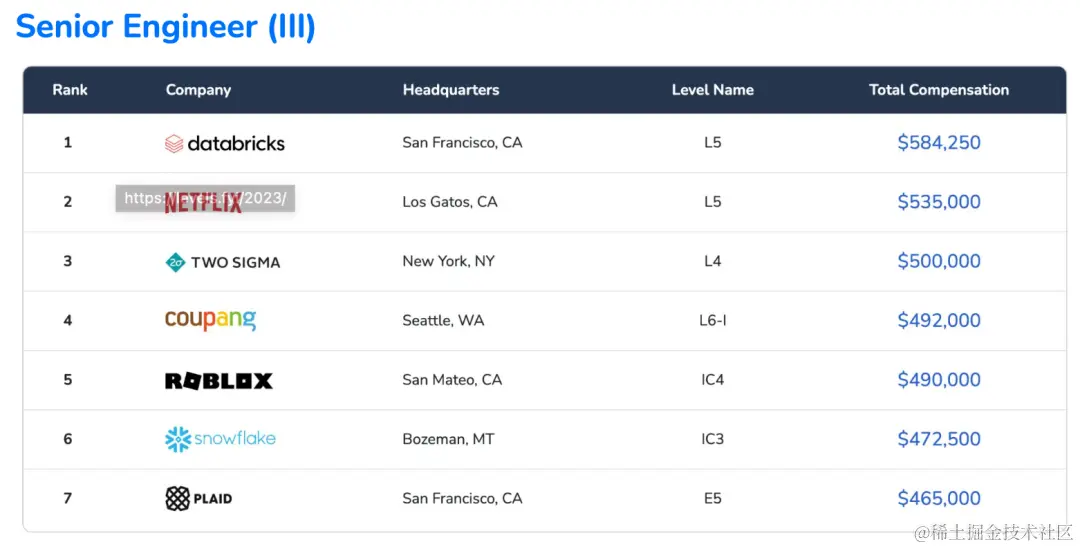Click the $472,500 Snowflake compensation value

click(939, 439)
